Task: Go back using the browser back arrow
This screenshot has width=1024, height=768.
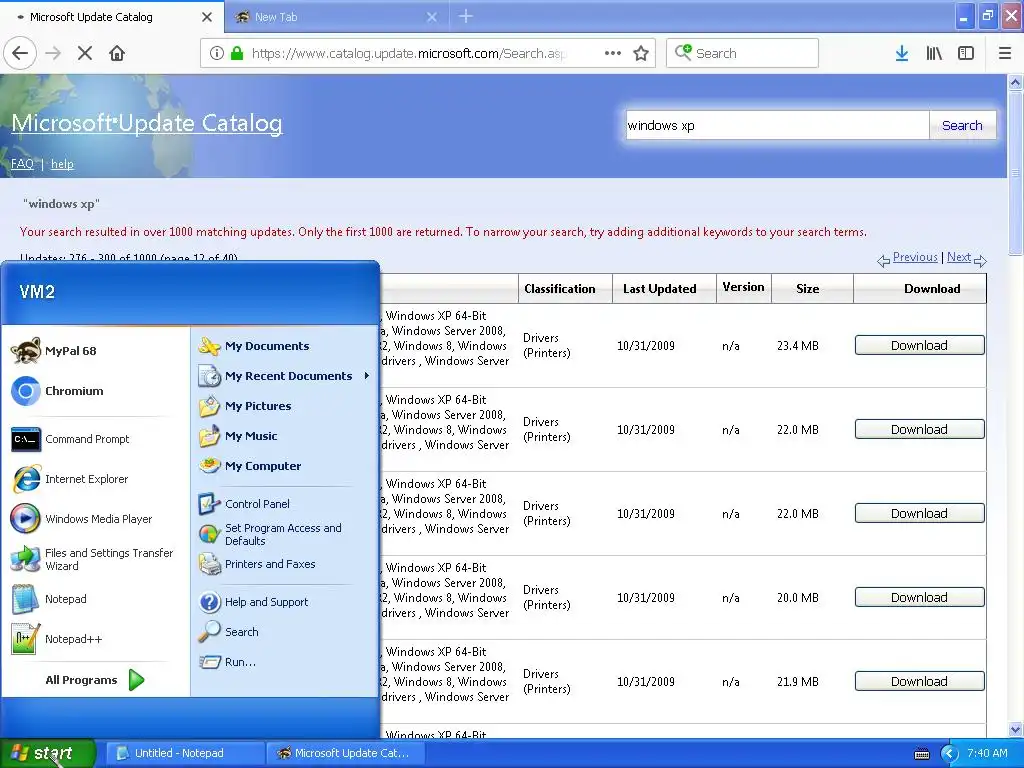Action: (20, 53)
